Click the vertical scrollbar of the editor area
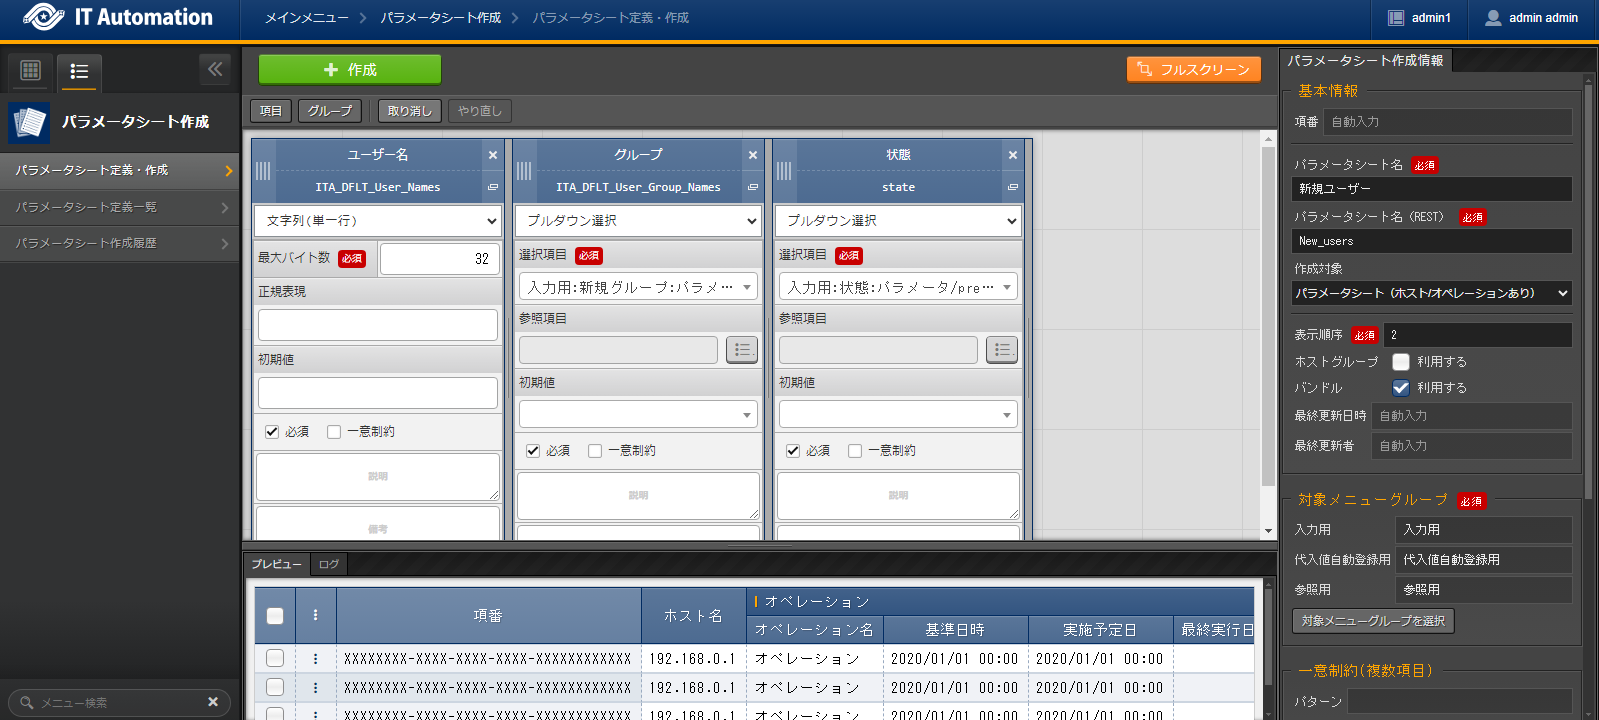This screenshot has height=720, width=1599. [1268, 320]
